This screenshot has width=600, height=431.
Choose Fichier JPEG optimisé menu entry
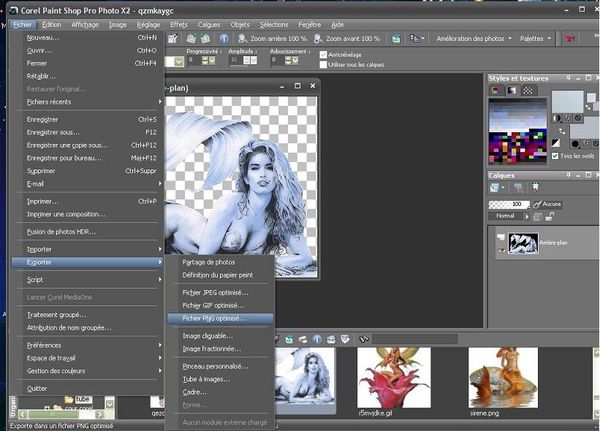[220, 293]
